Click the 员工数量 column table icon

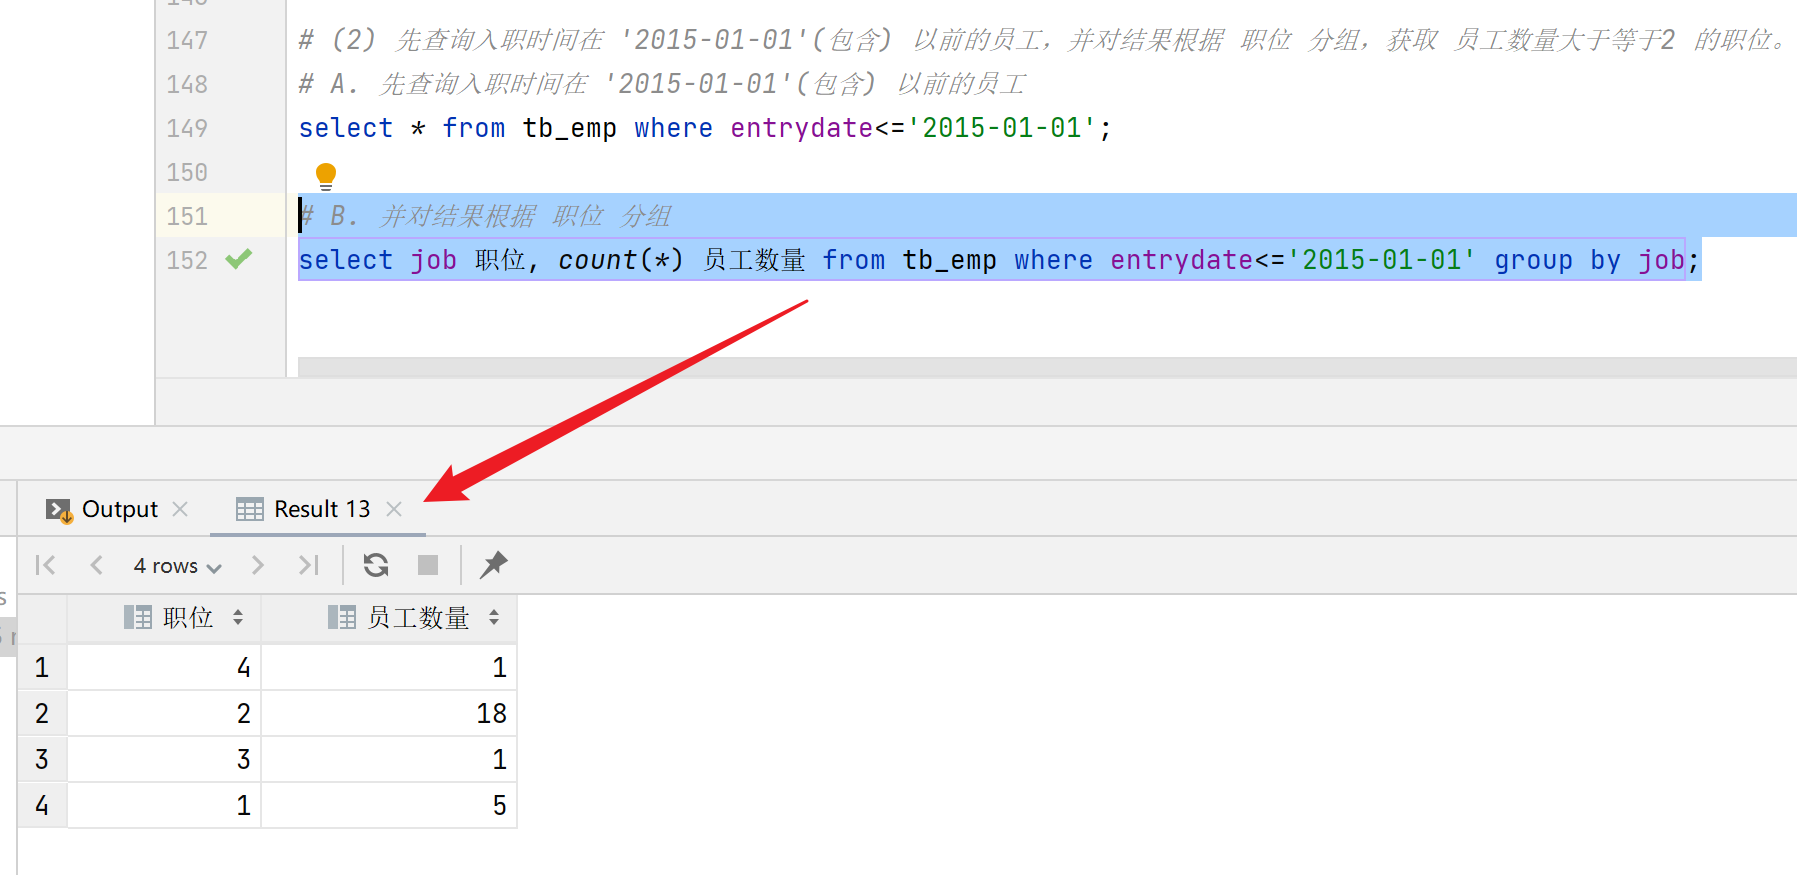click(x=342, y=617)
